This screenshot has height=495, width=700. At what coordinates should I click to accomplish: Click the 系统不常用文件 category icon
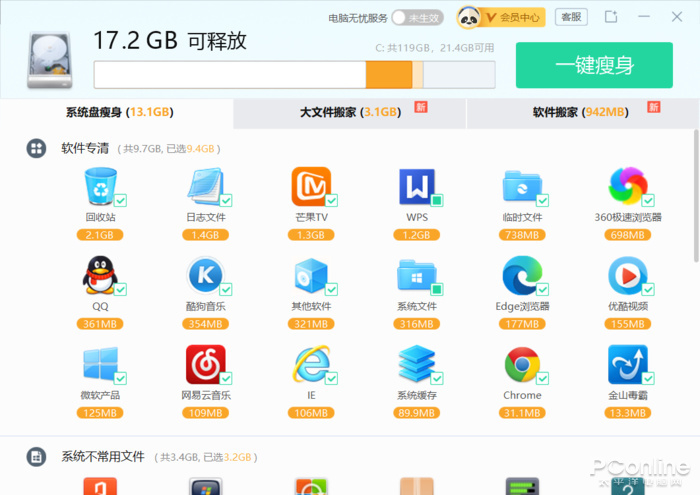(36, 457)
